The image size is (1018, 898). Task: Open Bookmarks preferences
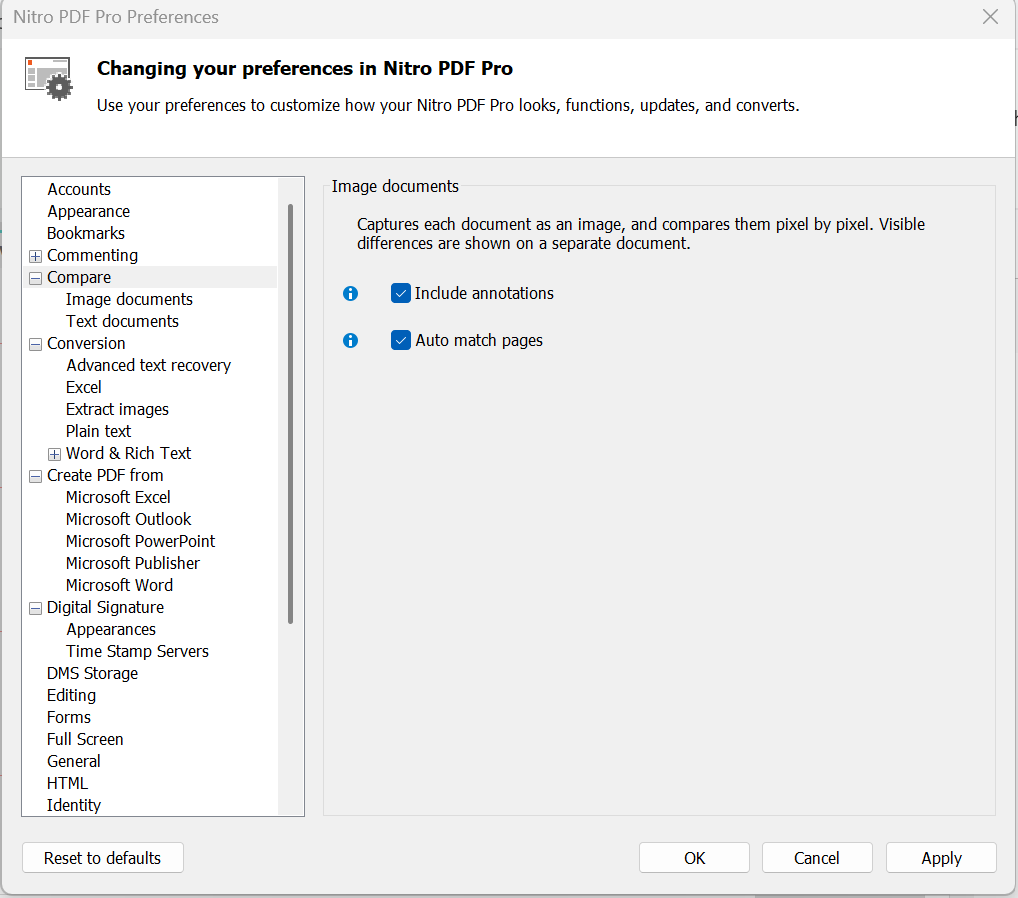(86, 233)
